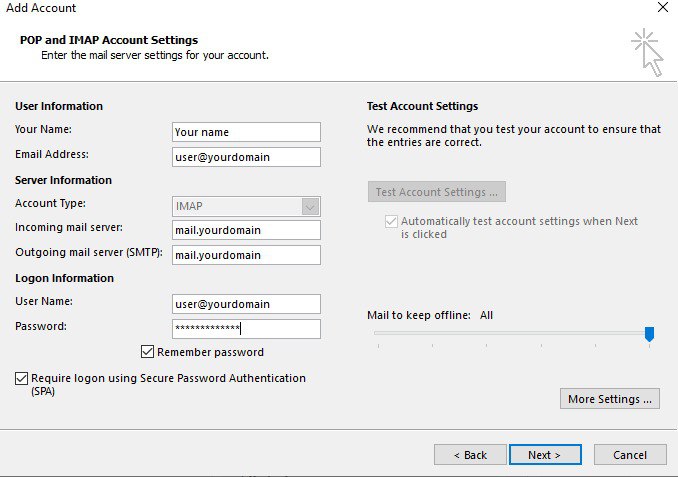Select the User Name input field
Screen dimensions: 678x477
click(x=246, y=304)
